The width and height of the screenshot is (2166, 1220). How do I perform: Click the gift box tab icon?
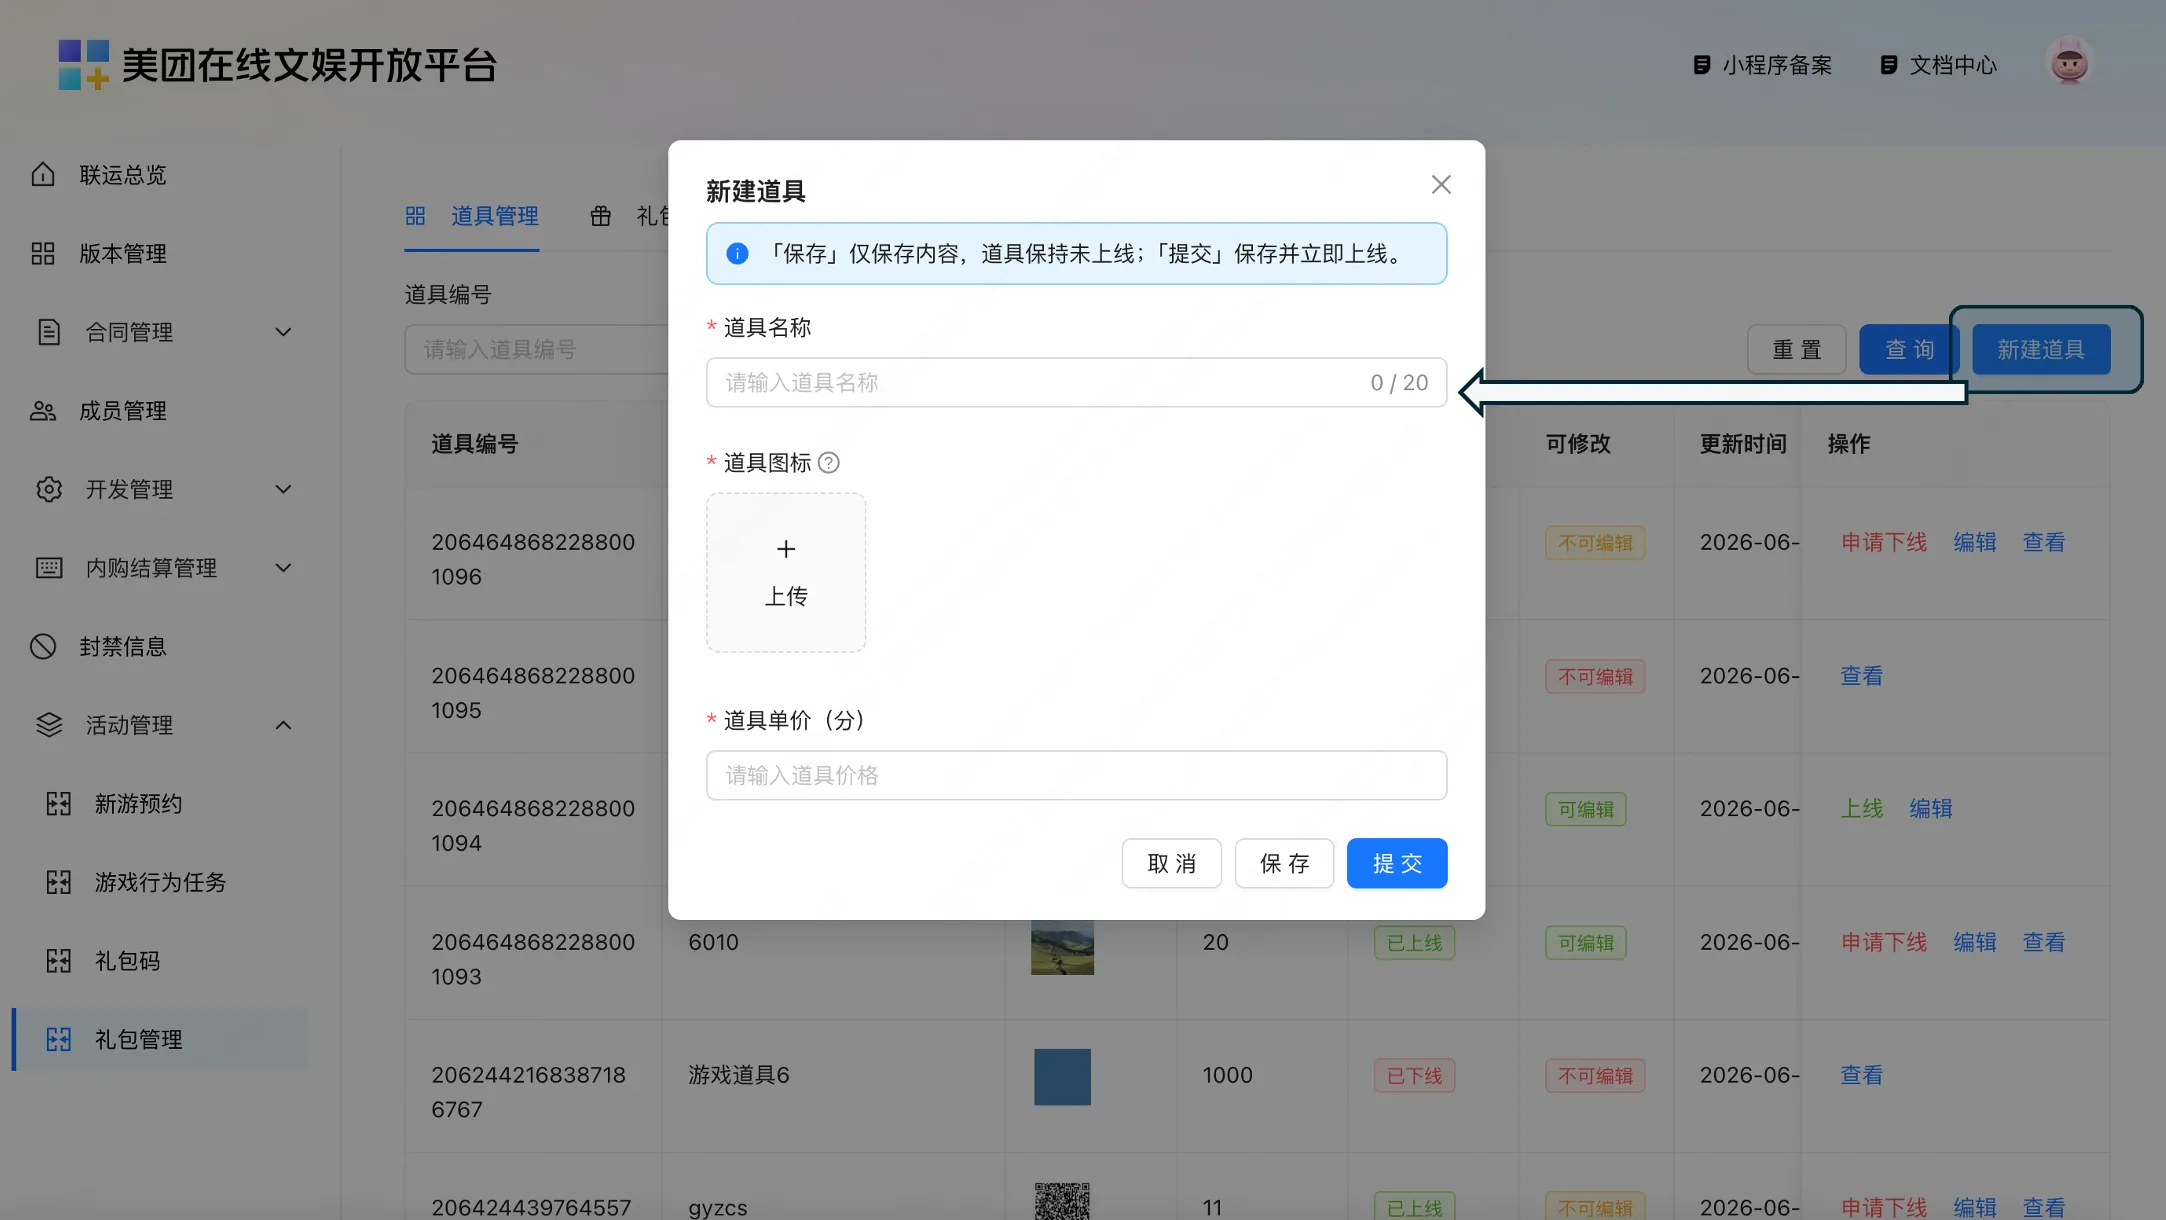click(x=600, y=216)
